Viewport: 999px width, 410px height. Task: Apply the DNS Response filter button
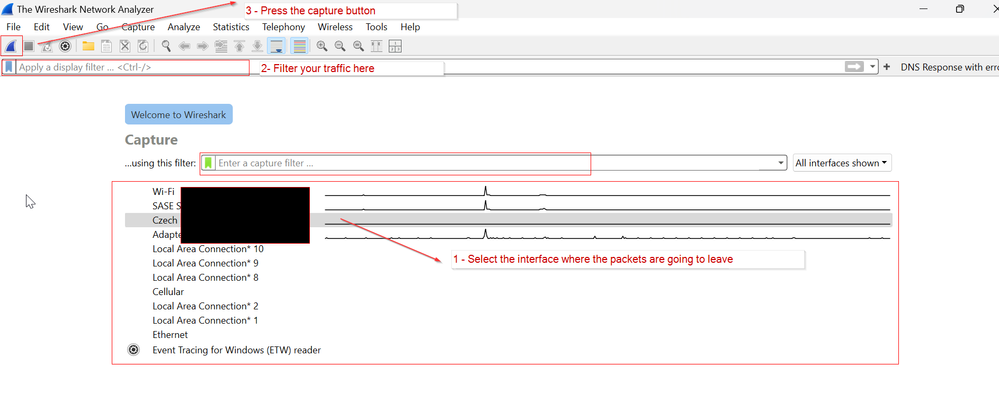949,67
